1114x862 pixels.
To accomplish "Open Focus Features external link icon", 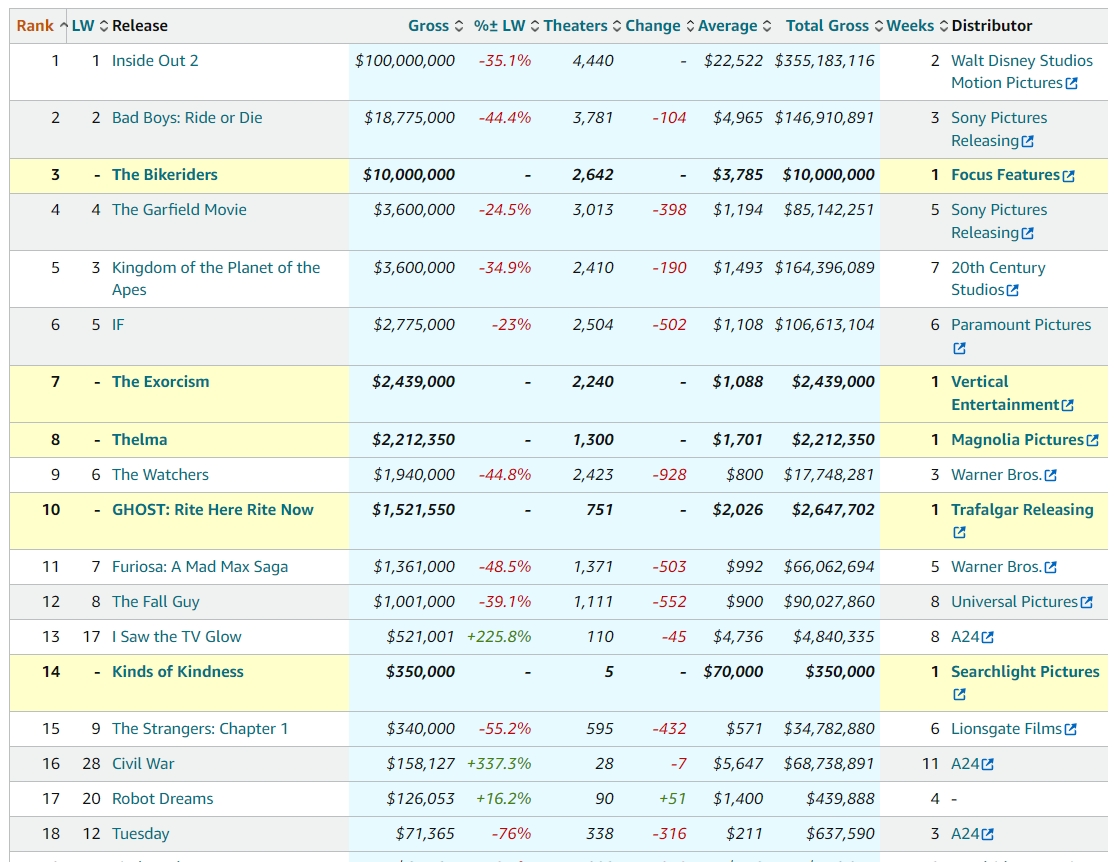I will pyautogui.click(x=1069, y=176).
